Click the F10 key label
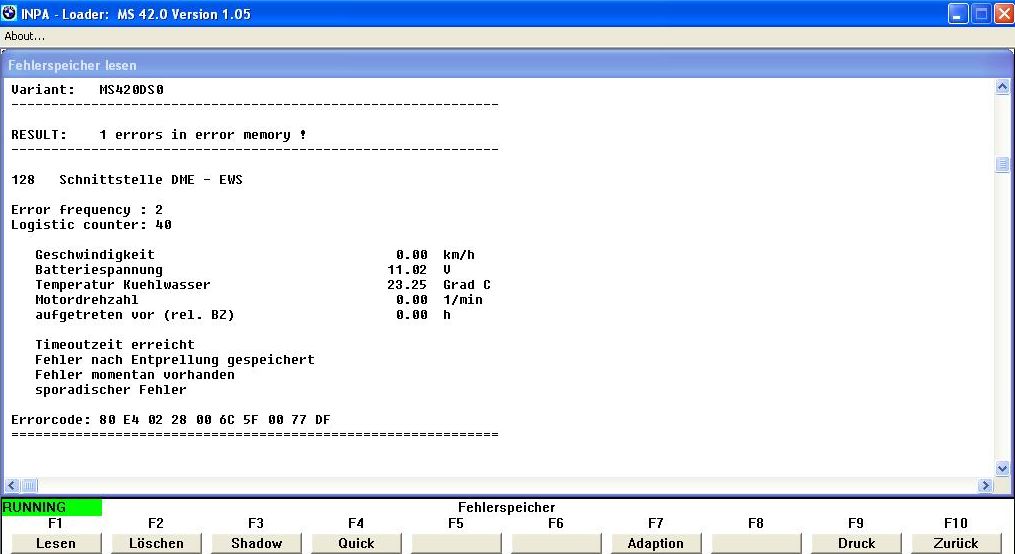The width and height of the screenshot is (1015, 554). coord(956,523)
